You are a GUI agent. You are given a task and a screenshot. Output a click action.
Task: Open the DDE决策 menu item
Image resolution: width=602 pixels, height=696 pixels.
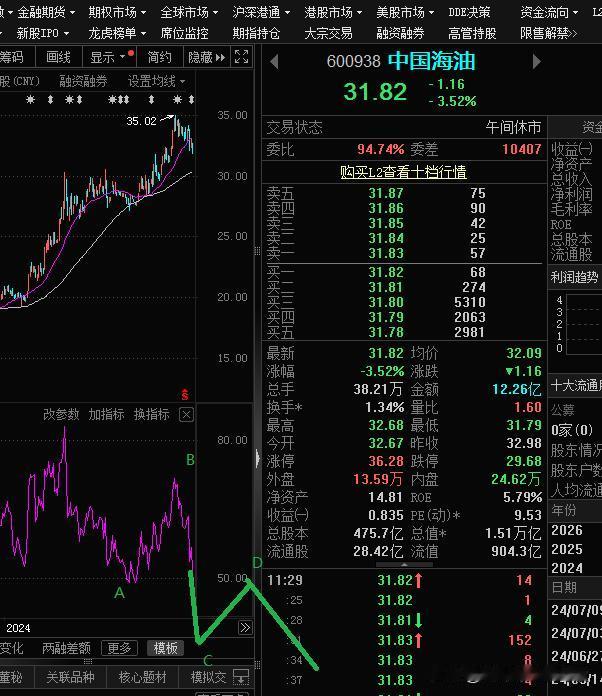point(469,12)
